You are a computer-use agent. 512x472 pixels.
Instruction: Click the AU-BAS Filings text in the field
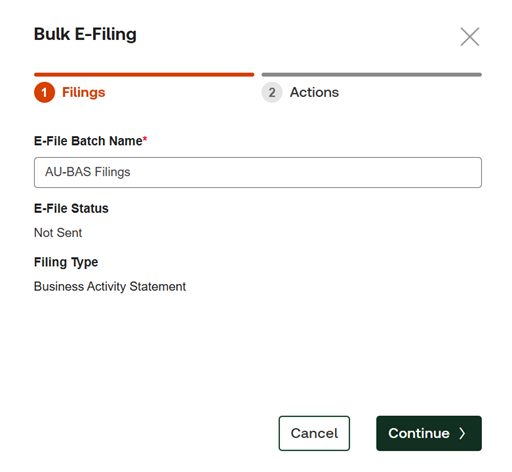tap(88, 172)
